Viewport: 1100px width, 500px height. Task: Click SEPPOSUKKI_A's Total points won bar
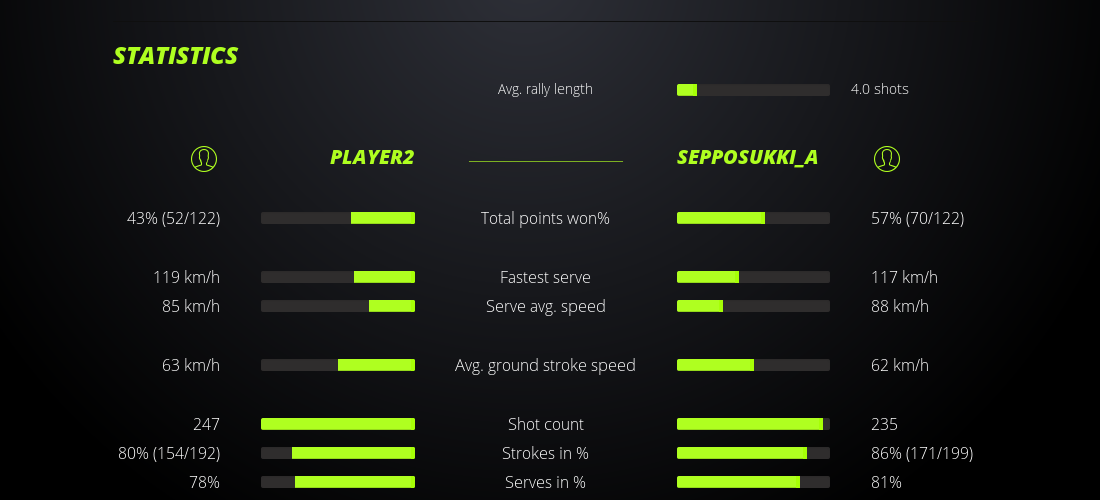(x=753, y=218)
